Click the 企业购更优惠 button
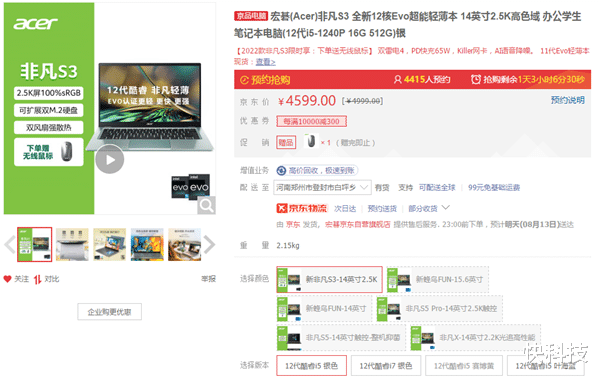600x378 pixels. pyautogui.click(x=109, y=312)
